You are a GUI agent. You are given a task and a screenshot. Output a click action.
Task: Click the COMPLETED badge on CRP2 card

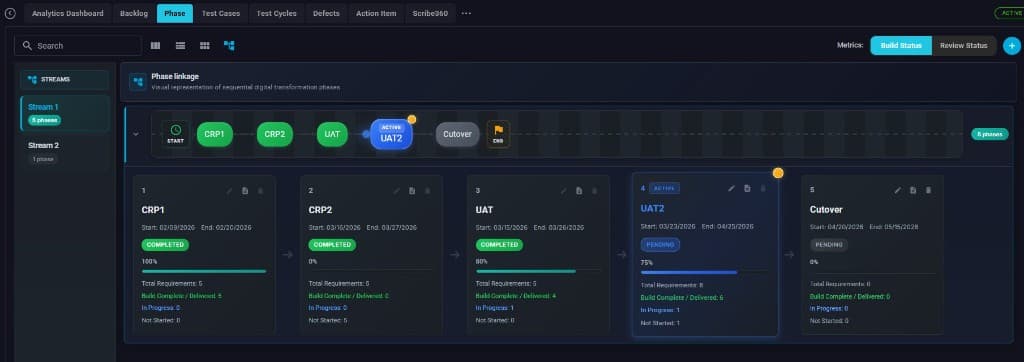[x=332, y=244]
